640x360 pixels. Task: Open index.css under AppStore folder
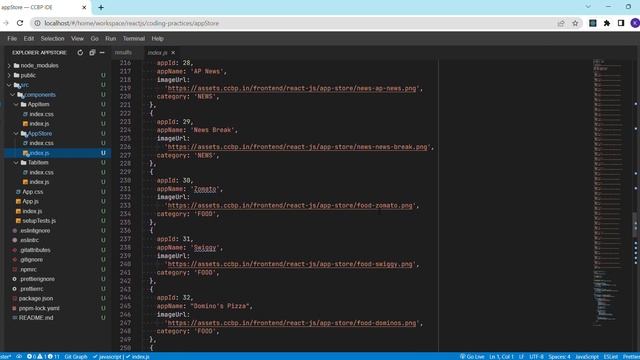click(x=41, y=143)
